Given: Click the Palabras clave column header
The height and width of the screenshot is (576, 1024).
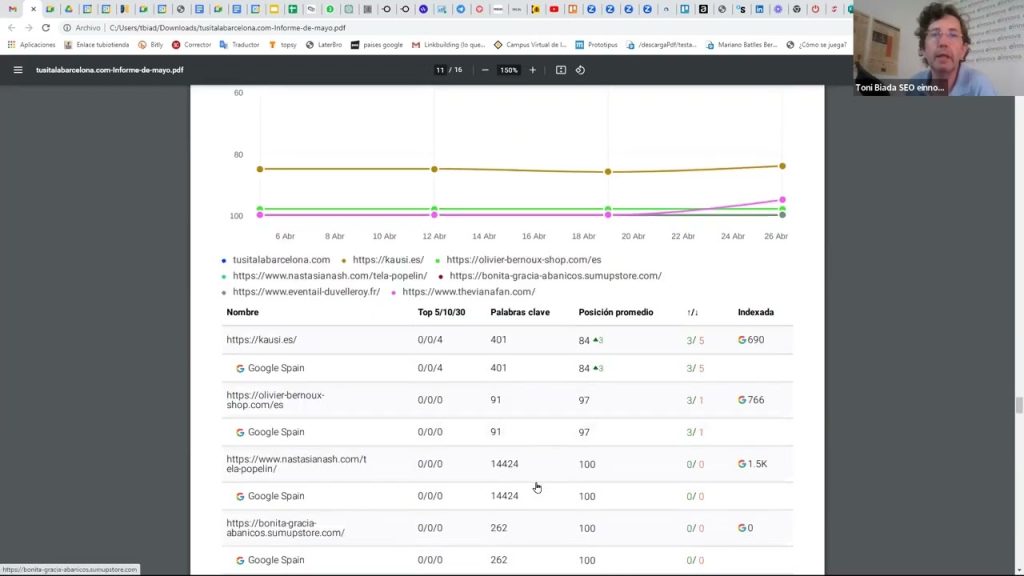Looking at the screenshot, I should point(520,312).
